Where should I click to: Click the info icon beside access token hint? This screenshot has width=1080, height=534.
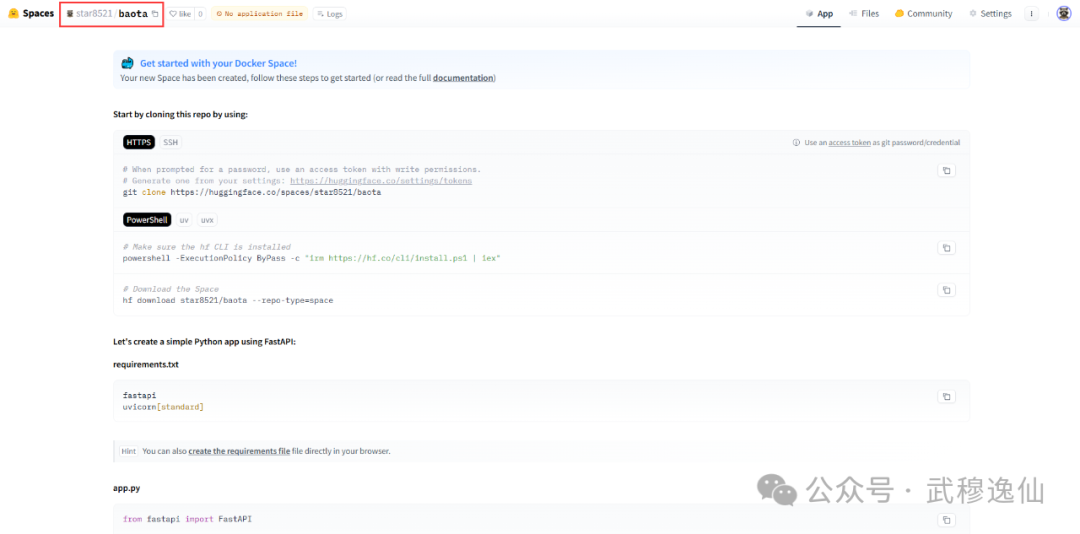[796, 143]
